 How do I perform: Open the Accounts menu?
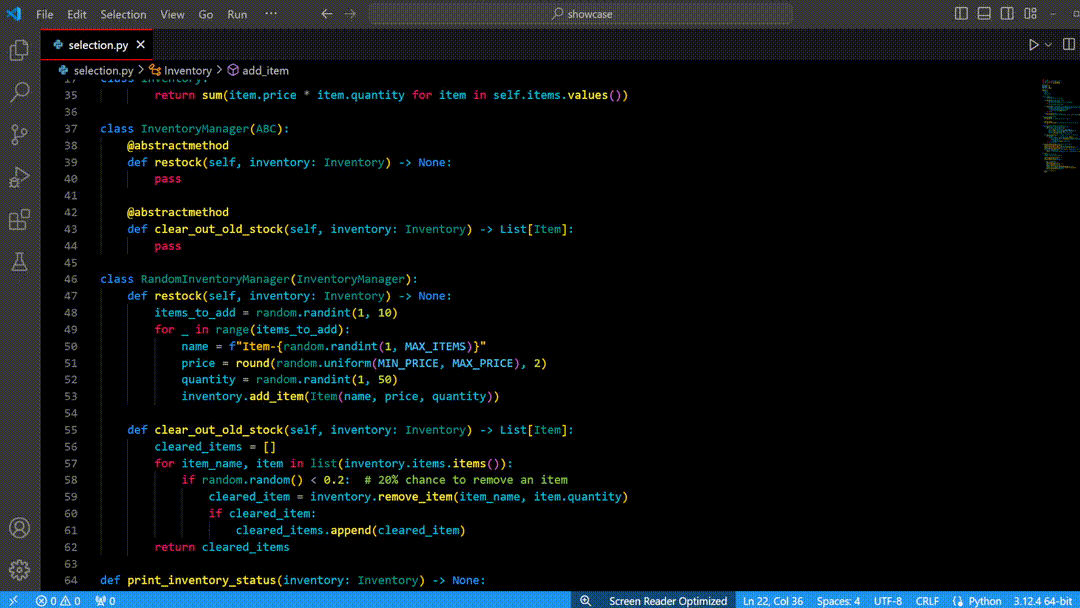pyautogui.click(x=19, y=528)
